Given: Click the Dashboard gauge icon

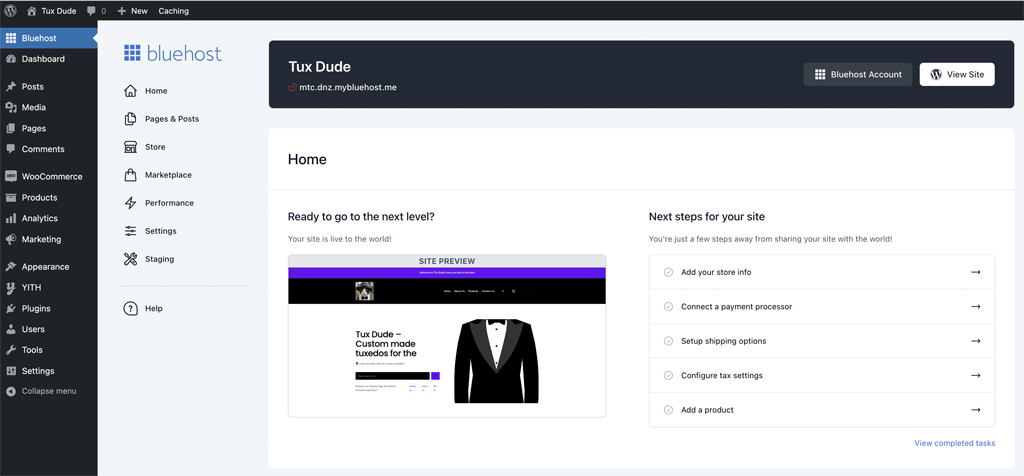Looking at the screenshot, I should coord(10,59).
